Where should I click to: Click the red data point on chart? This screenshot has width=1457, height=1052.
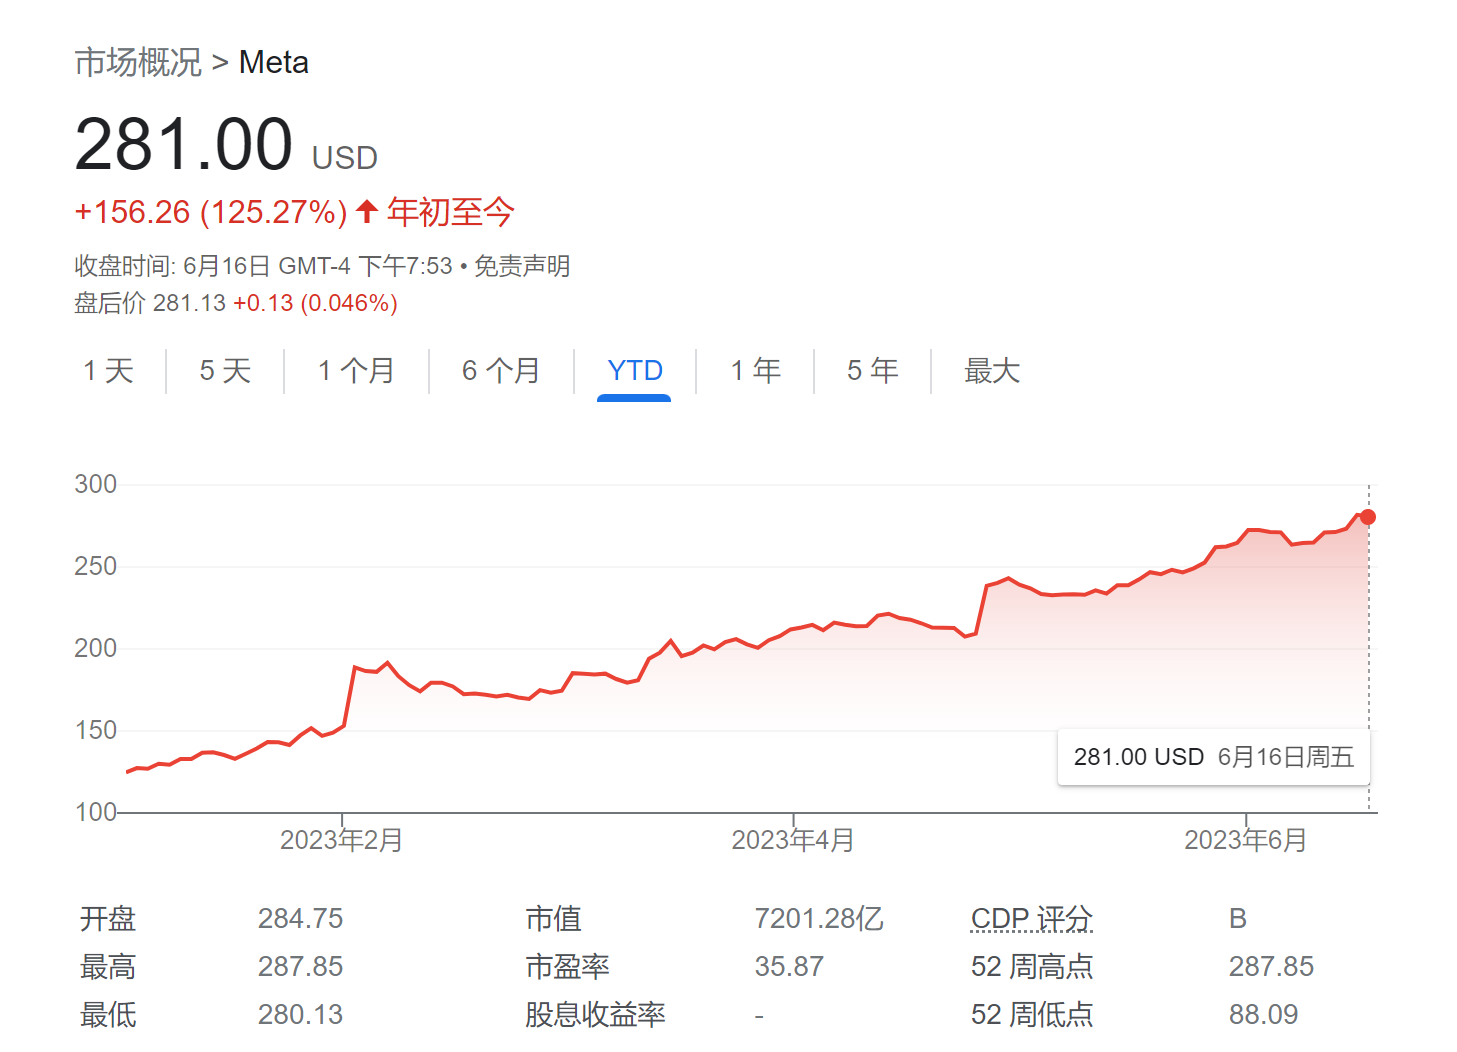tap(1368, 517)
